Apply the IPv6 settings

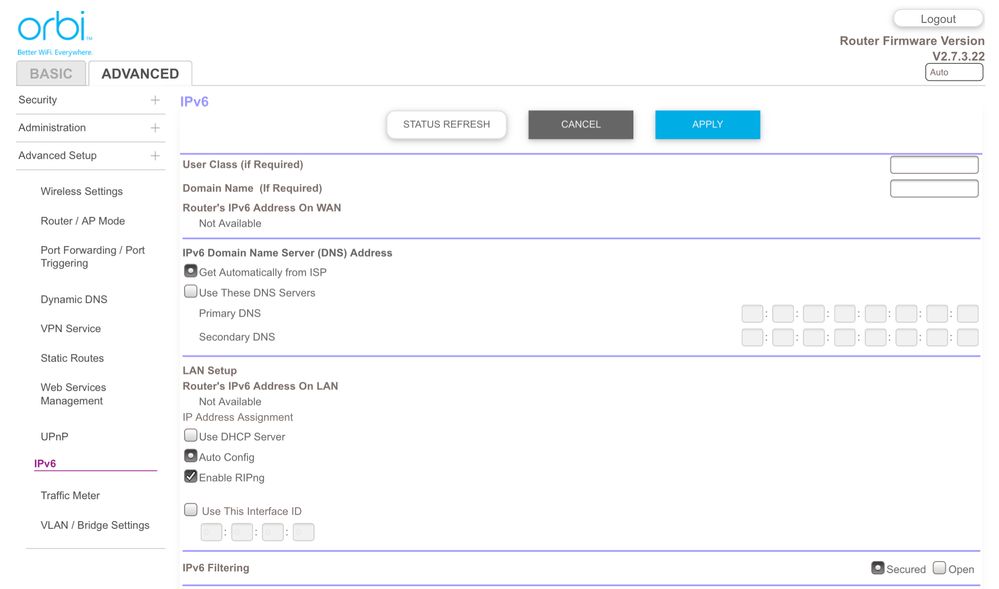coord(707,125)
